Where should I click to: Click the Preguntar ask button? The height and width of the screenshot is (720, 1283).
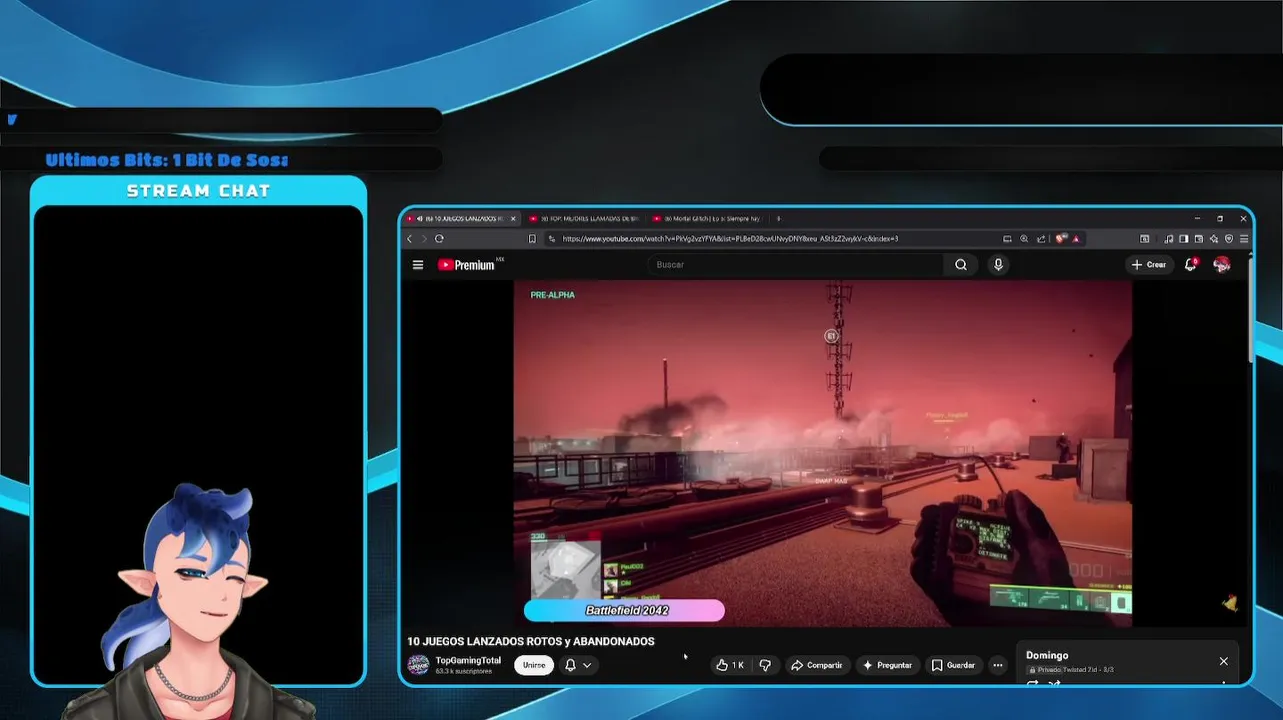pyautogui.click(x=887, y=665)
